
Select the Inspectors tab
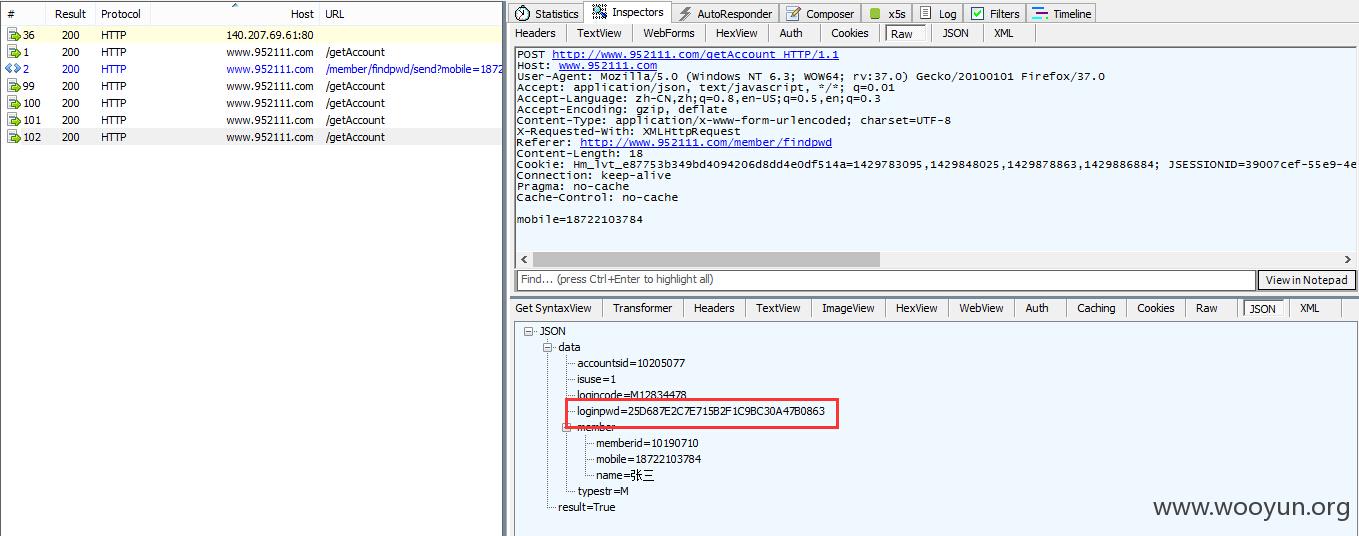pyautogui.click(x=627, y=13)
